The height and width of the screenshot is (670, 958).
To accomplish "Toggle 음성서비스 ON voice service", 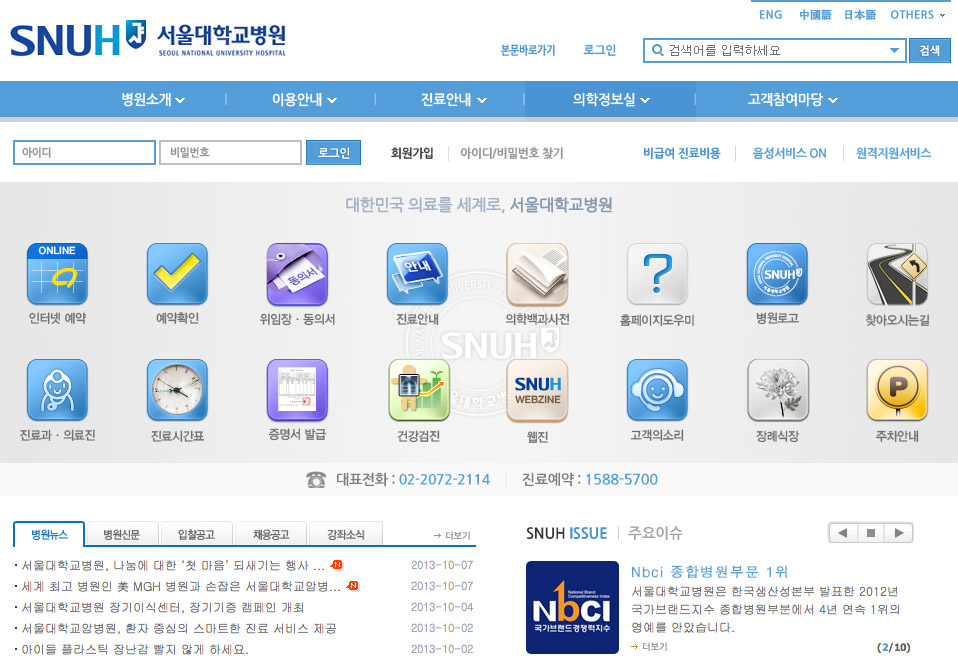I will coord(789,153).
